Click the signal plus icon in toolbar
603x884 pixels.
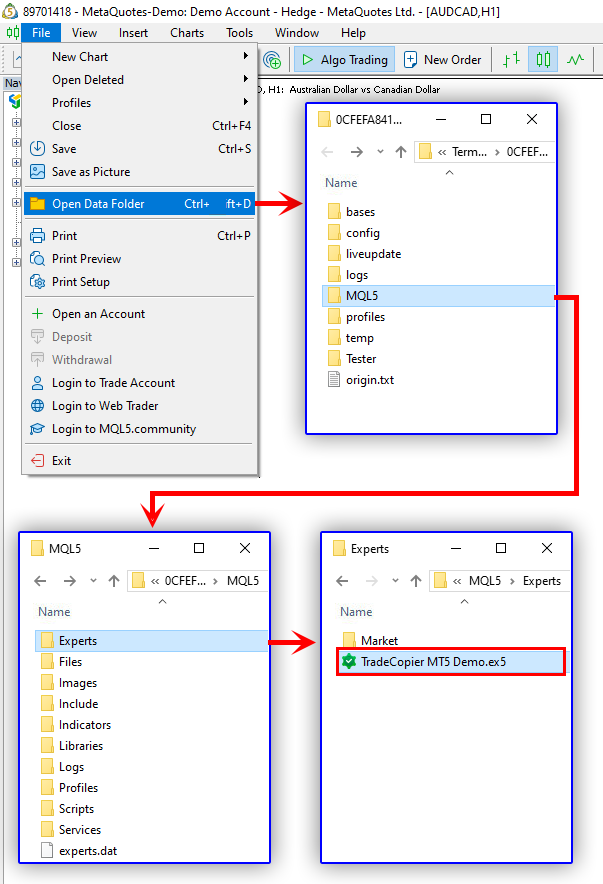click(x=272, y=59)
